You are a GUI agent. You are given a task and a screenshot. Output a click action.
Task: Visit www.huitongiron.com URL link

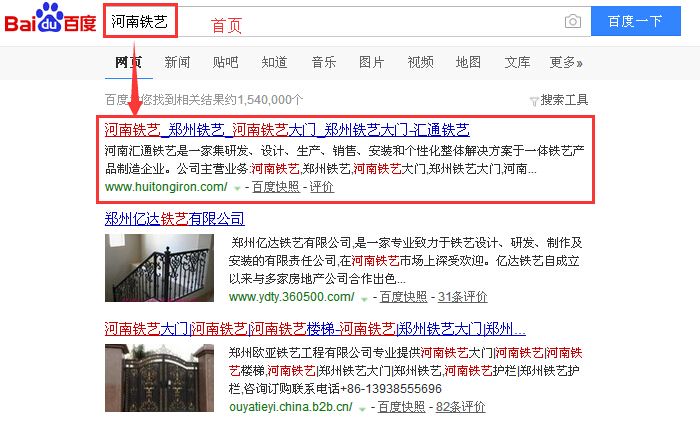coord(166,187)
